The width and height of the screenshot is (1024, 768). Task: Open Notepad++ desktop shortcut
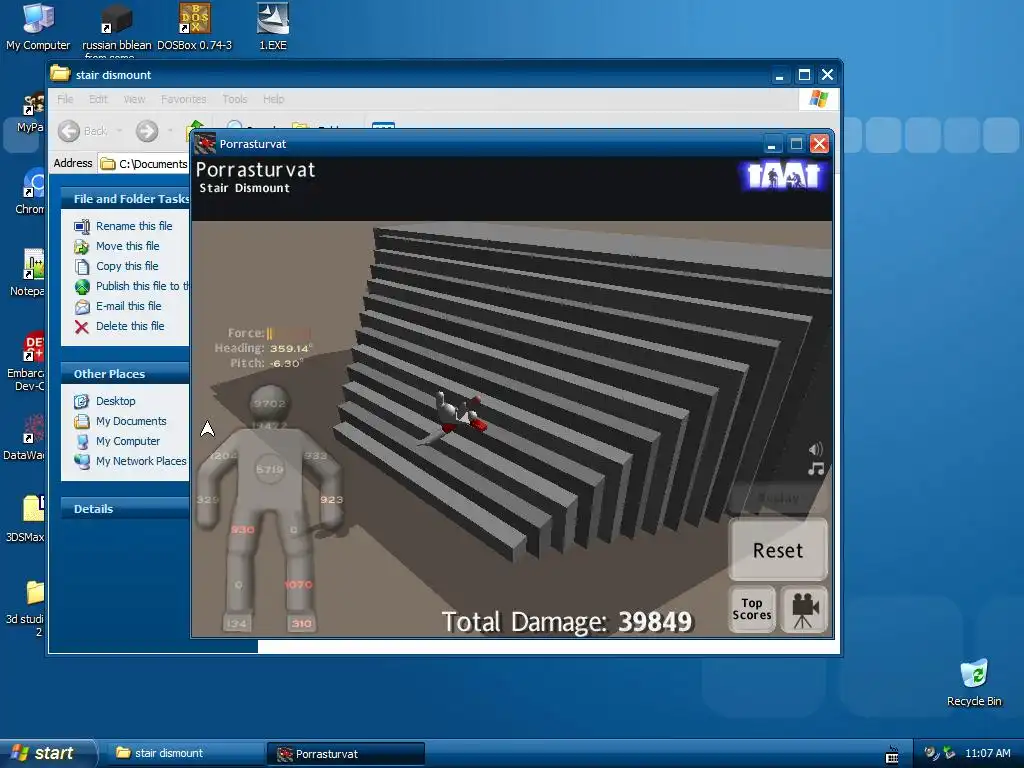pyautogui.click(x=26, y=273)
